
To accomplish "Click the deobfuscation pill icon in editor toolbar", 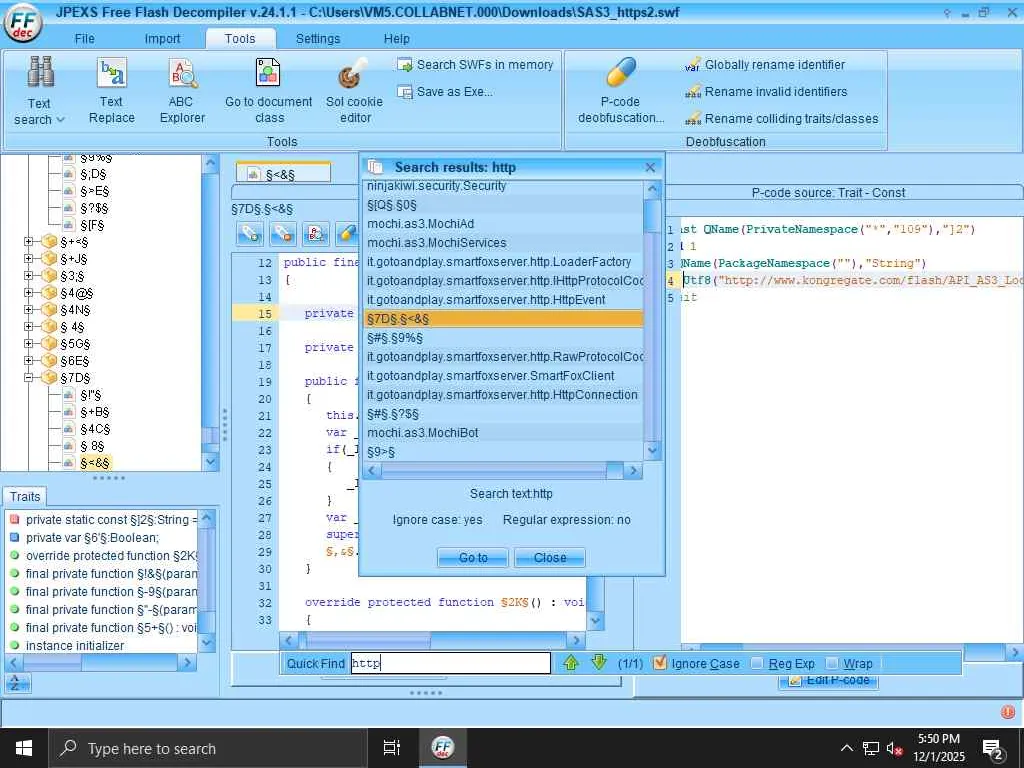I will 347,234.
